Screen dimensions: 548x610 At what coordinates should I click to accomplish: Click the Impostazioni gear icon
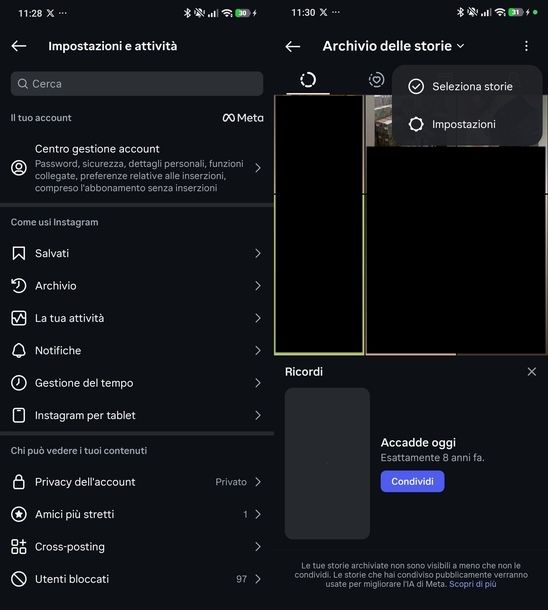(416, 124)
